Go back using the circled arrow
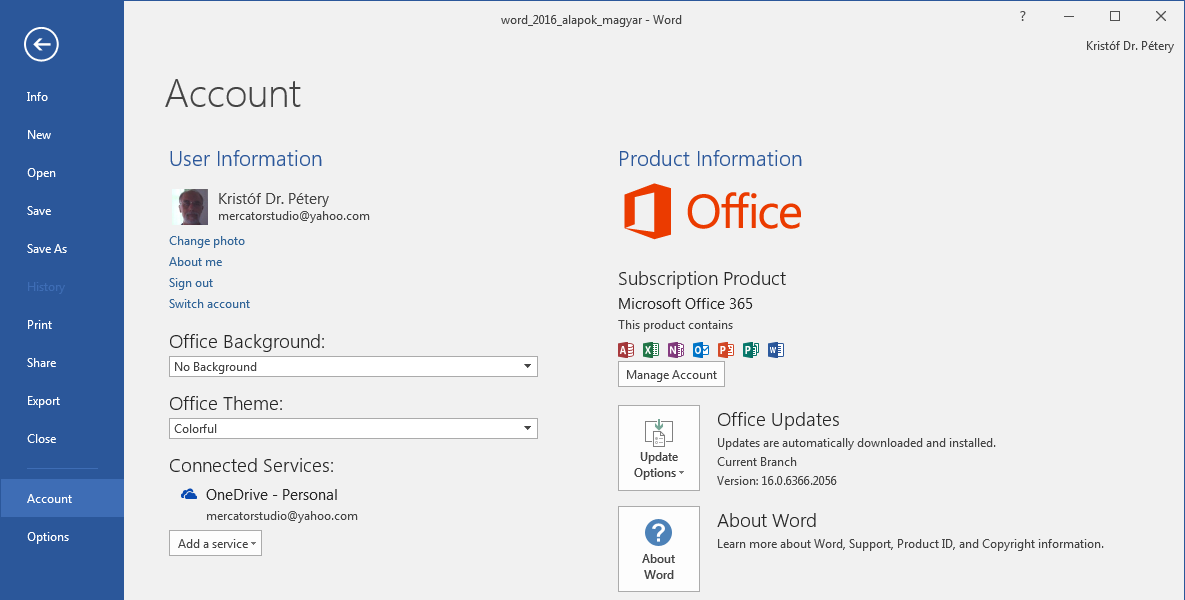Image resolution: width=1185 pixels, height=600 pixels. click(41, 45)
